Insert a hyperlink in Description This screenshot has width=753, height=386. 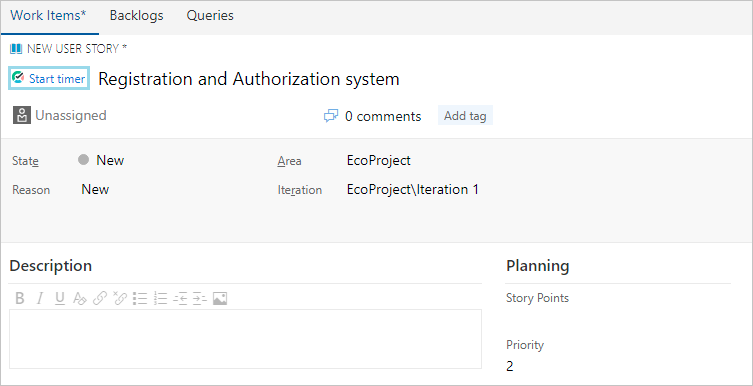99,298
